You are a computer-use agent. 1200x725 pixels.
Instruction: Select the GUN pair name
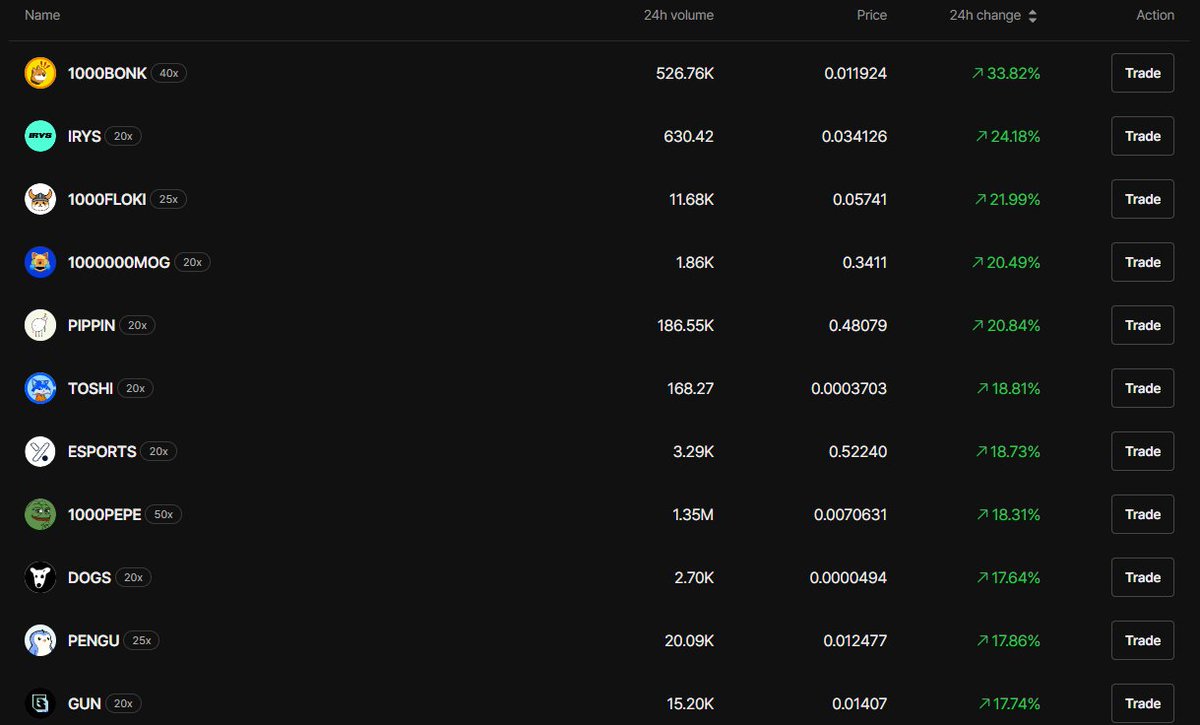(84, 703)
